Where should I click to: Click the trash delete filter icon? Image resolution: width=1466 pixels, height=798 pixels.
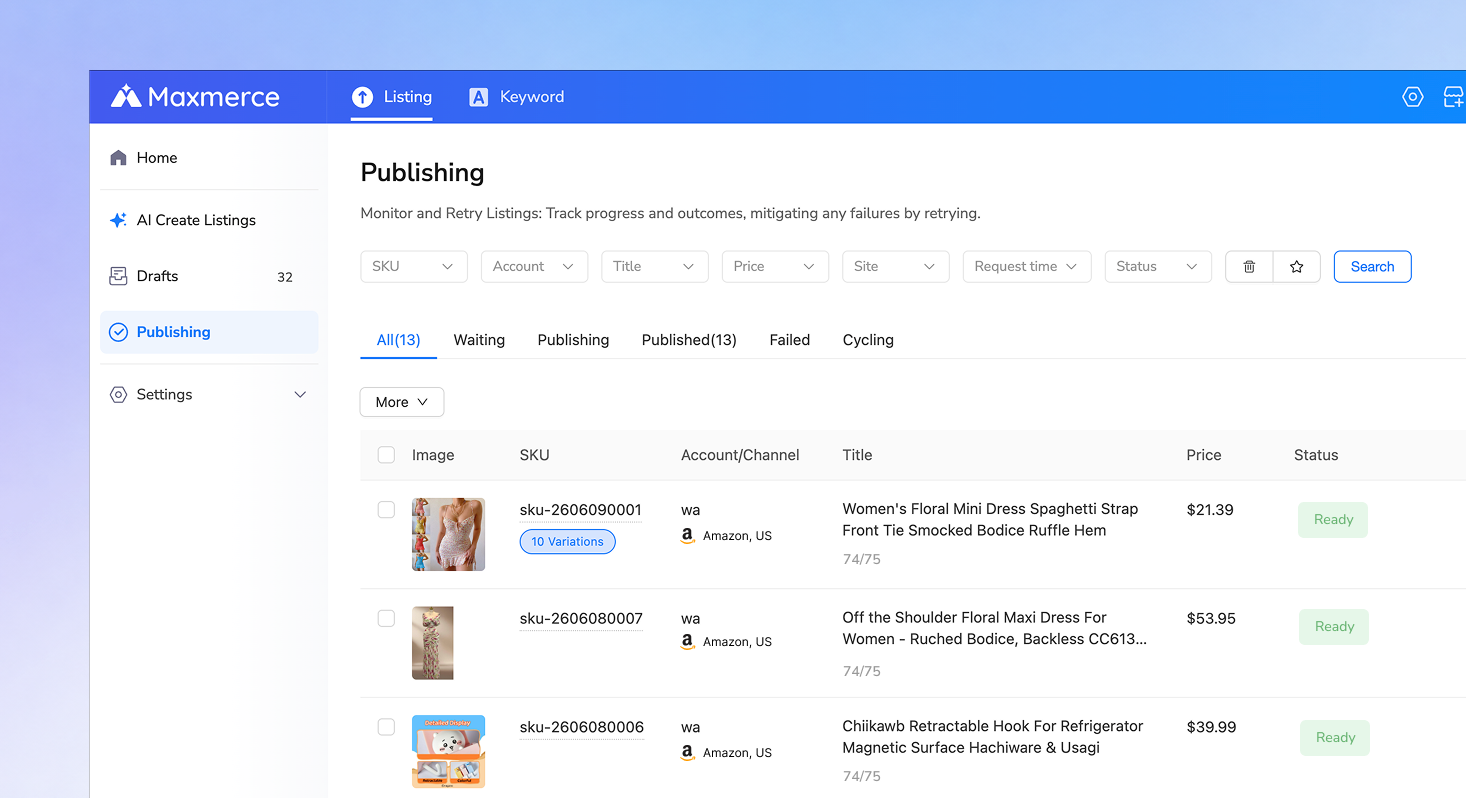coord(1249,267)
